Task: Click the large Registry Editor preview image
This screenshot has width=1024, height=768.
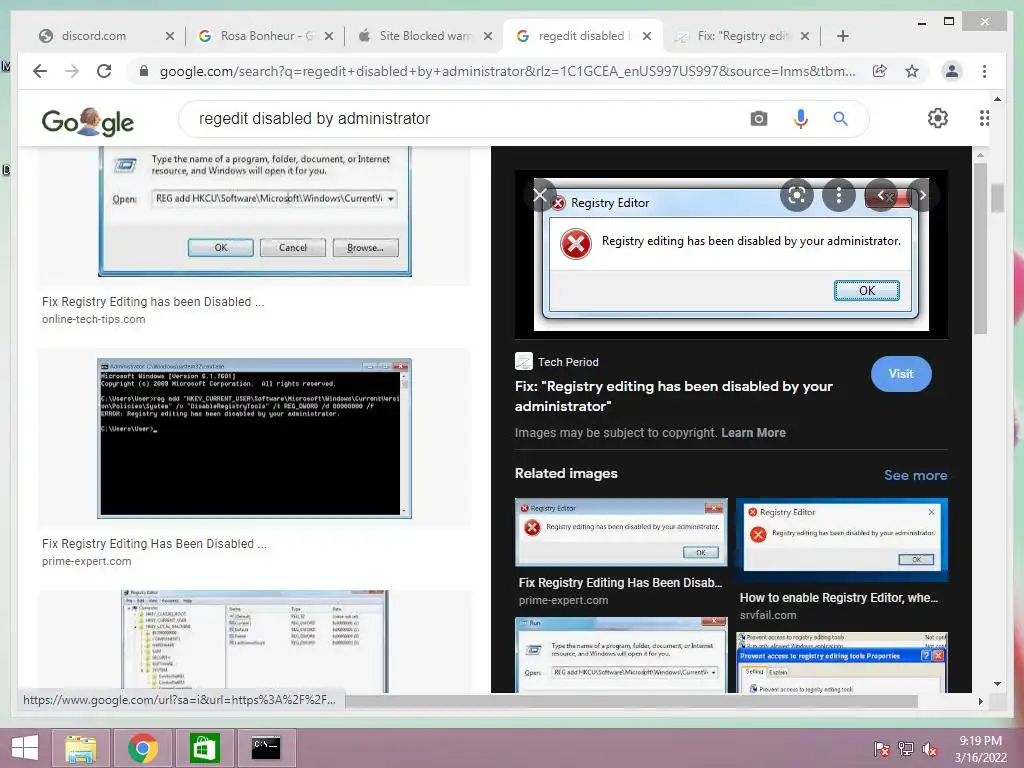Action: coord(731,255)
